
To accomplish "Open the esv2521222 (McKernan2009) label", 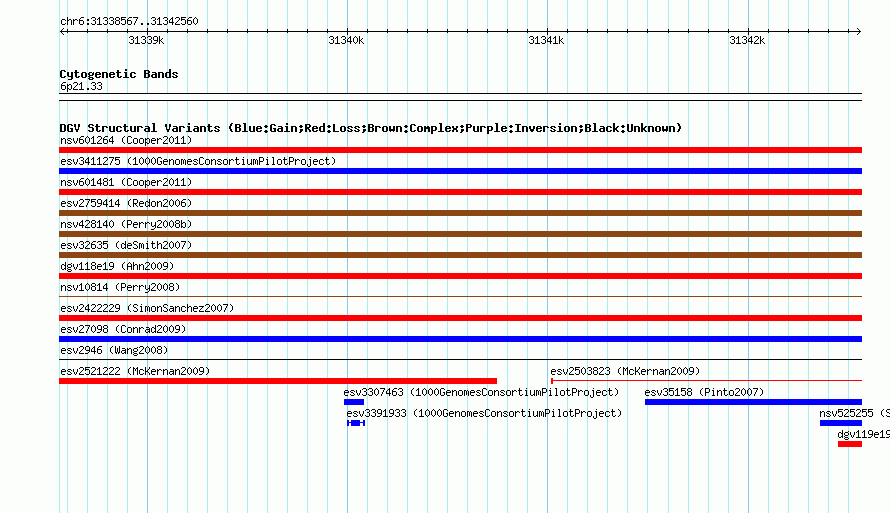I will point(135,371).
